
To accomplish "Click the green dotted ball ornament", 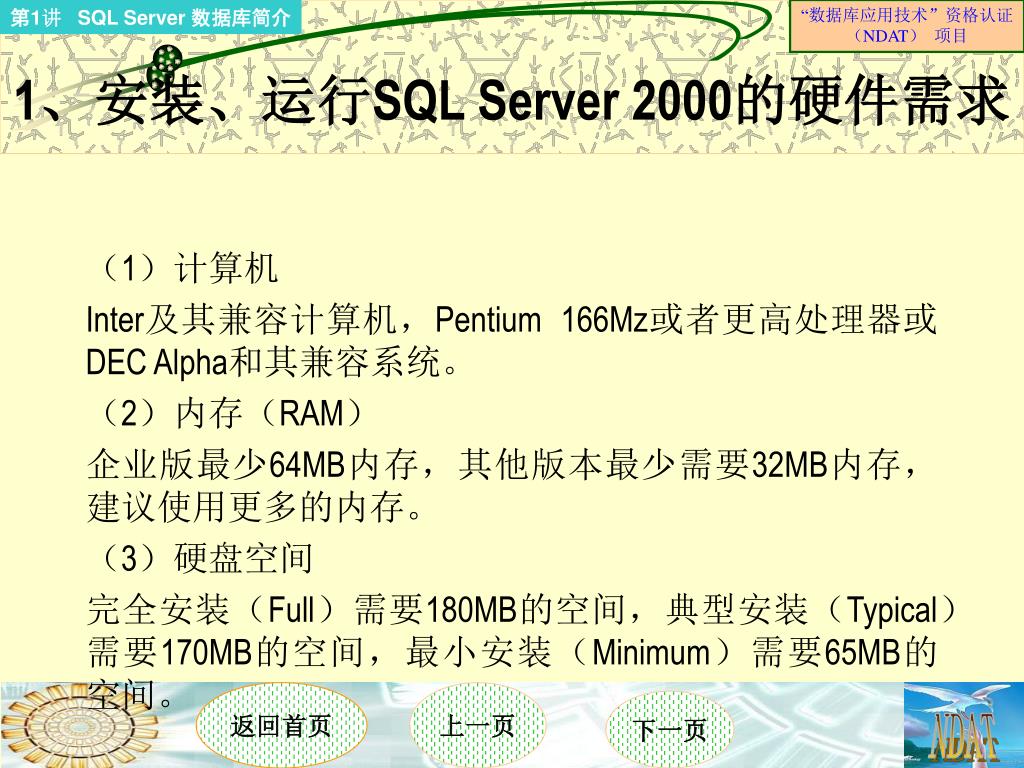I will pos(163,67).
